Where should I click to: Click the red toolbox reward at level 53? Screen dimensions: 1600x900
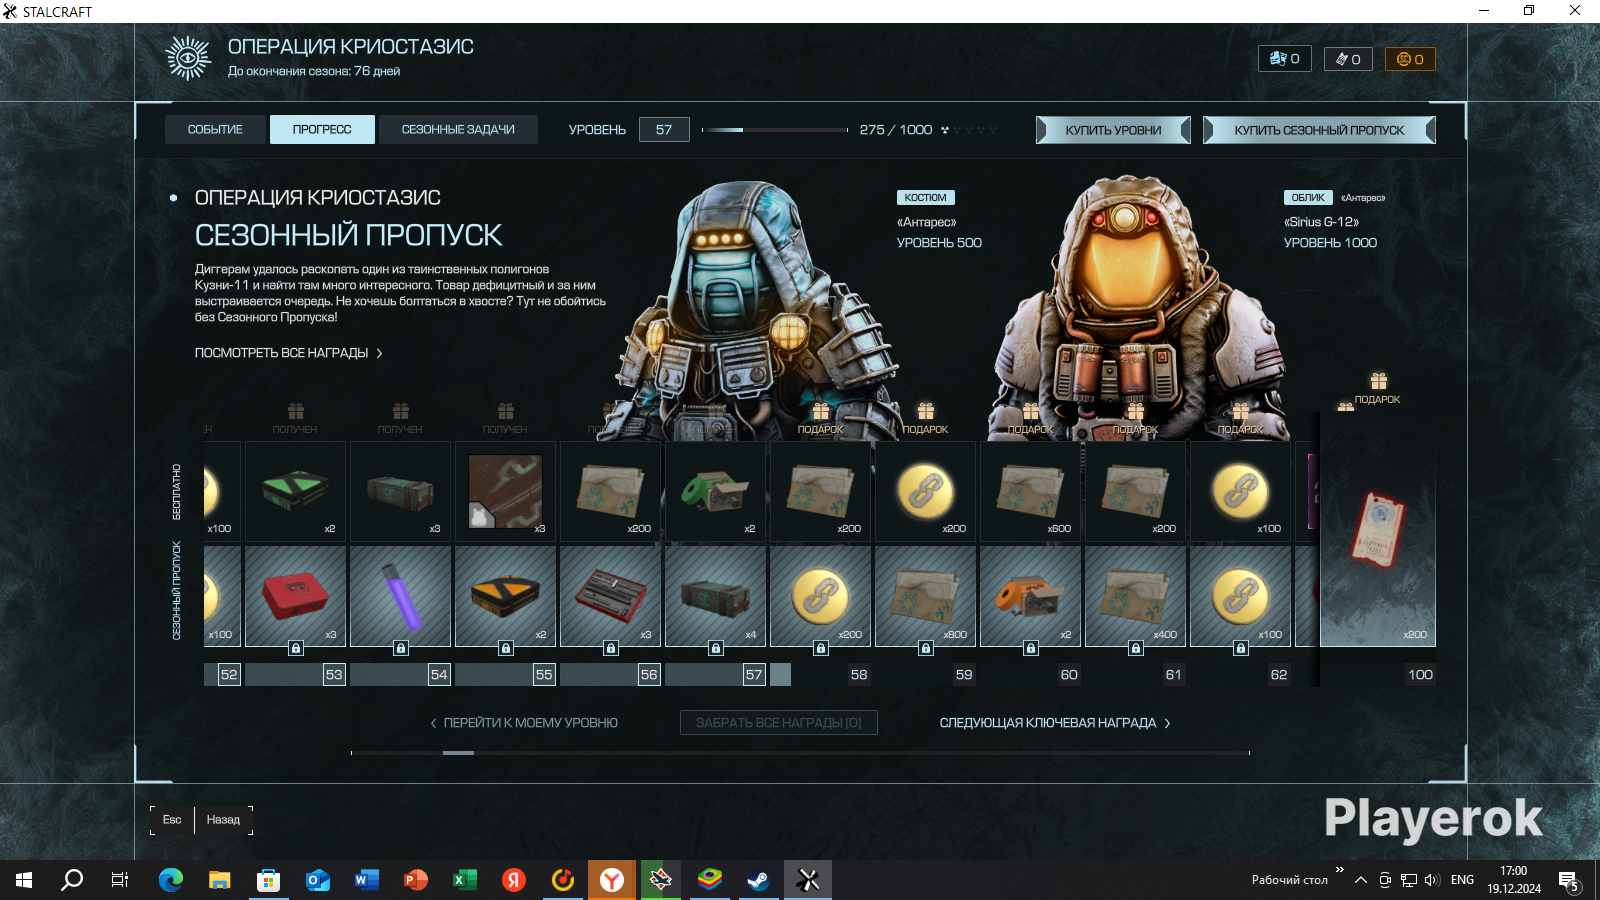pos(295,596)
